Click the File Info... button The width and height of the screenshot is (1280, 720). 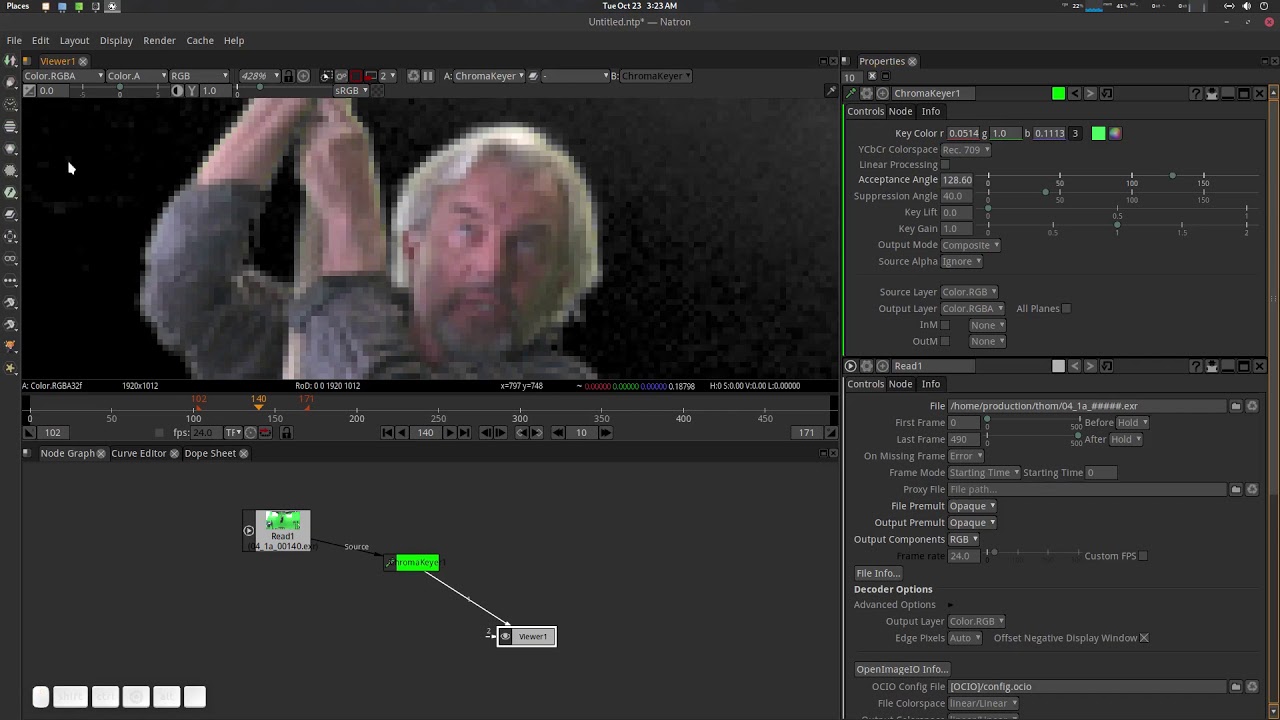pos(877,573)
